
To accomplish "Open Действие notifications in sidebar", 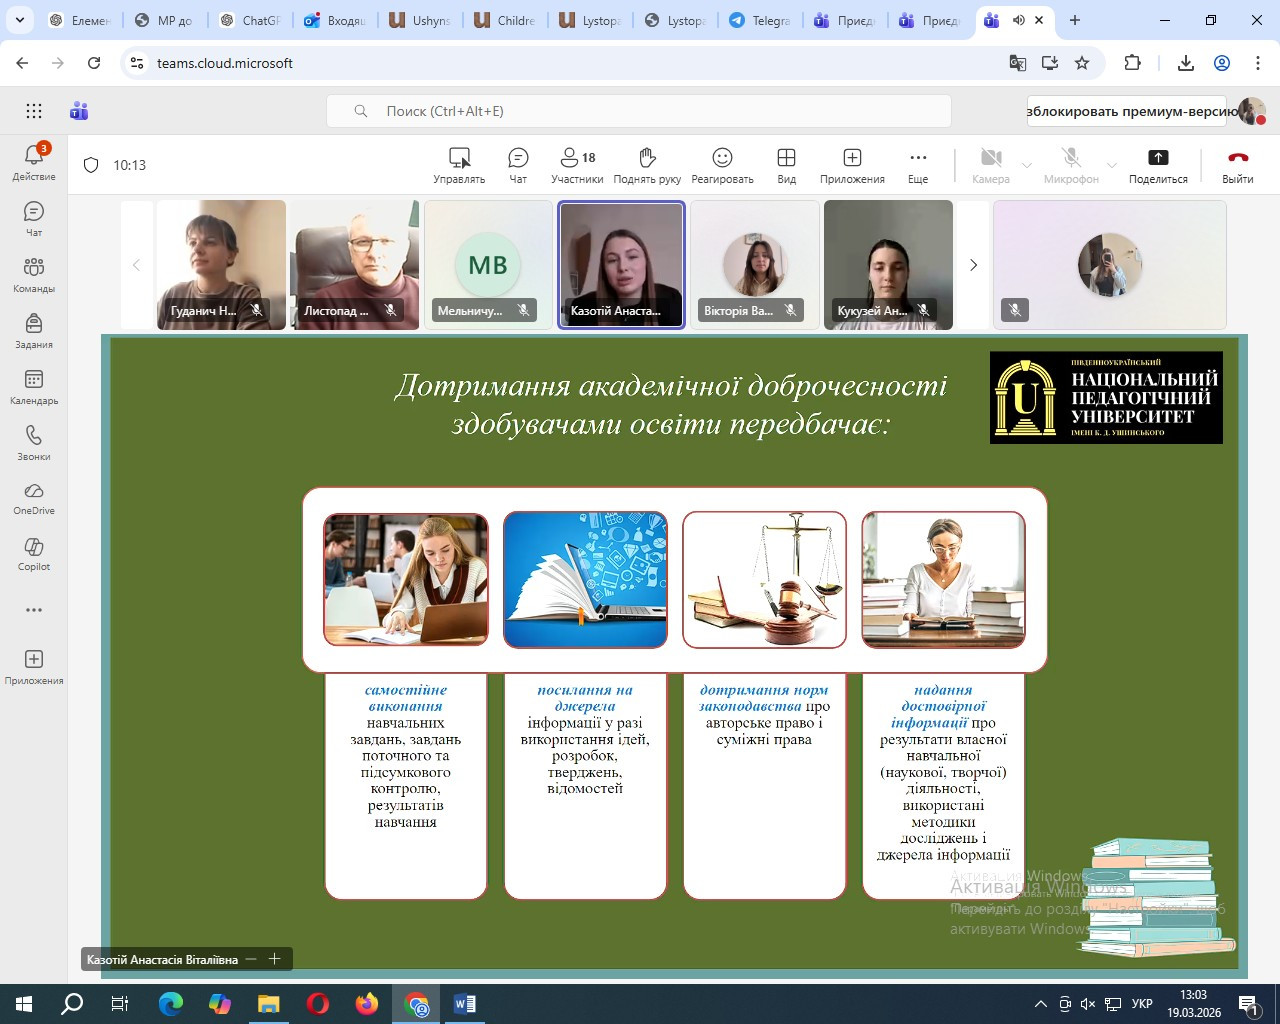I will pyautogui.click(x=34, y=162).
